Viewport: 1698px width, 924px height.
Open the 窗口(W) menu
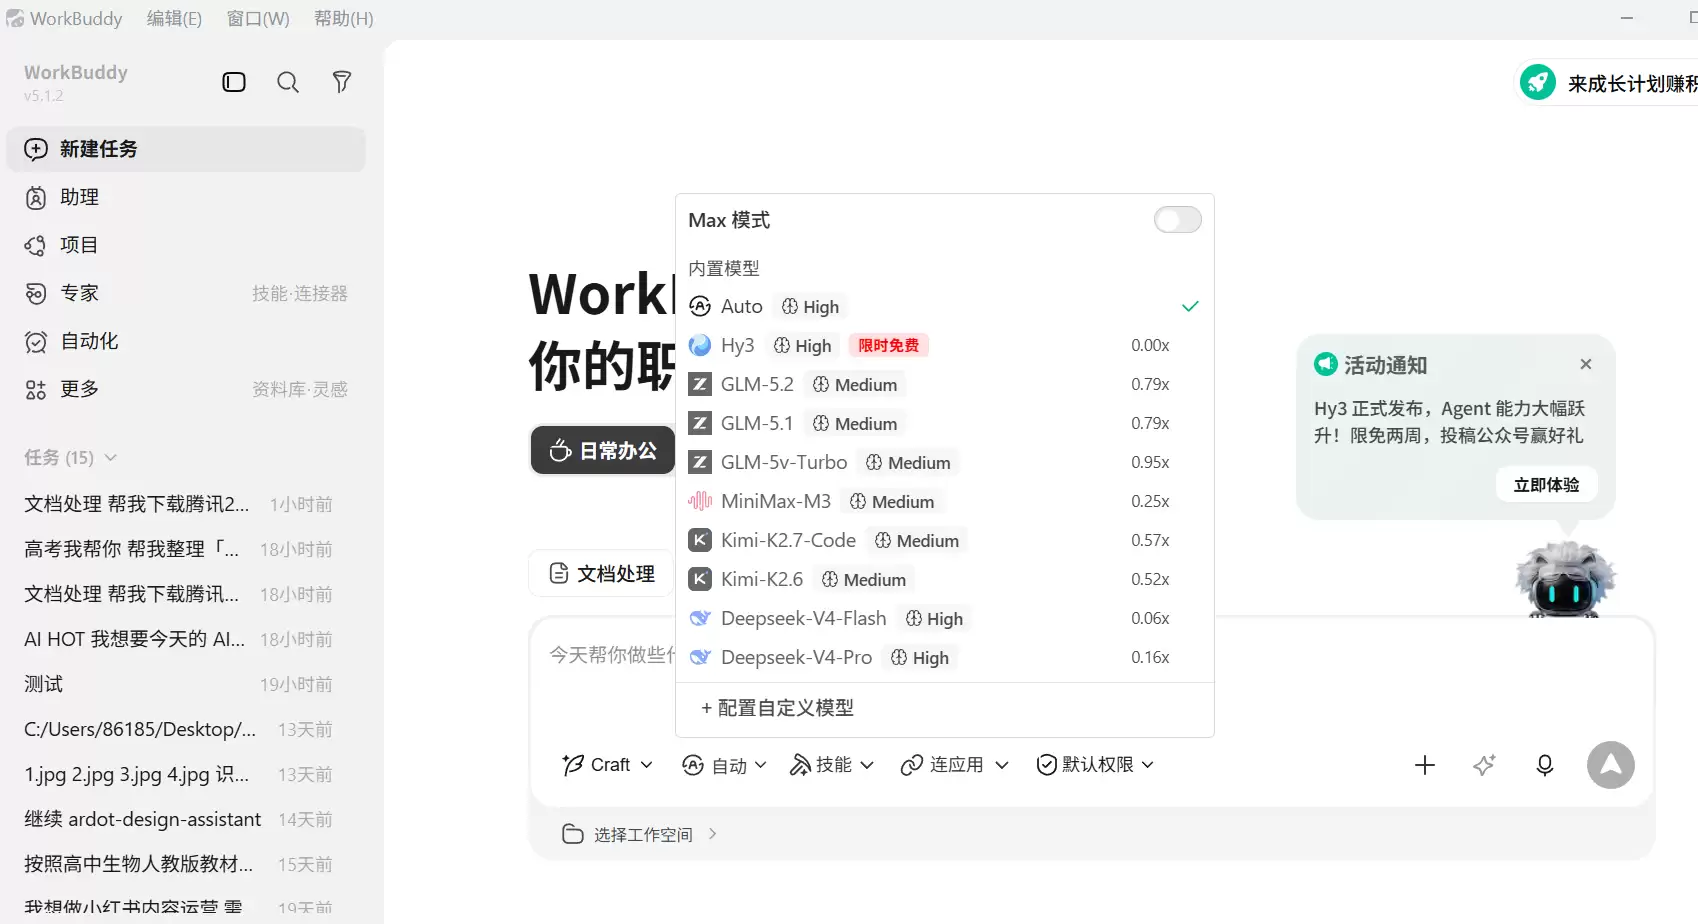point(258,19)
